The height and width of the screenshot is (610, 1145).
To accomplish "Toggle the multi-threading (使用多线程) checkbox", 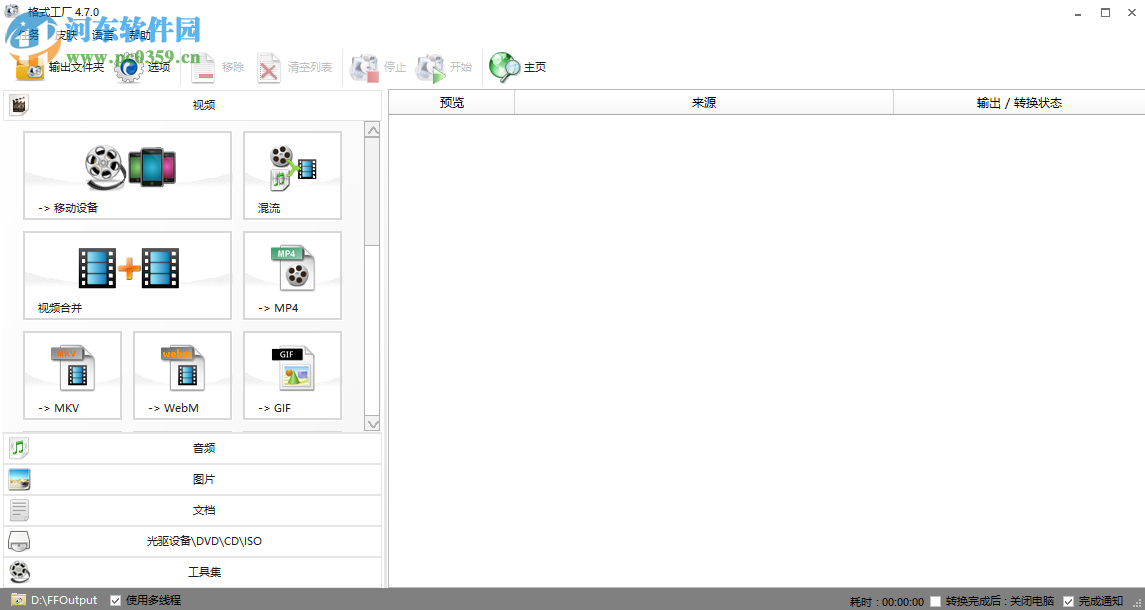I will coord(115,601).
